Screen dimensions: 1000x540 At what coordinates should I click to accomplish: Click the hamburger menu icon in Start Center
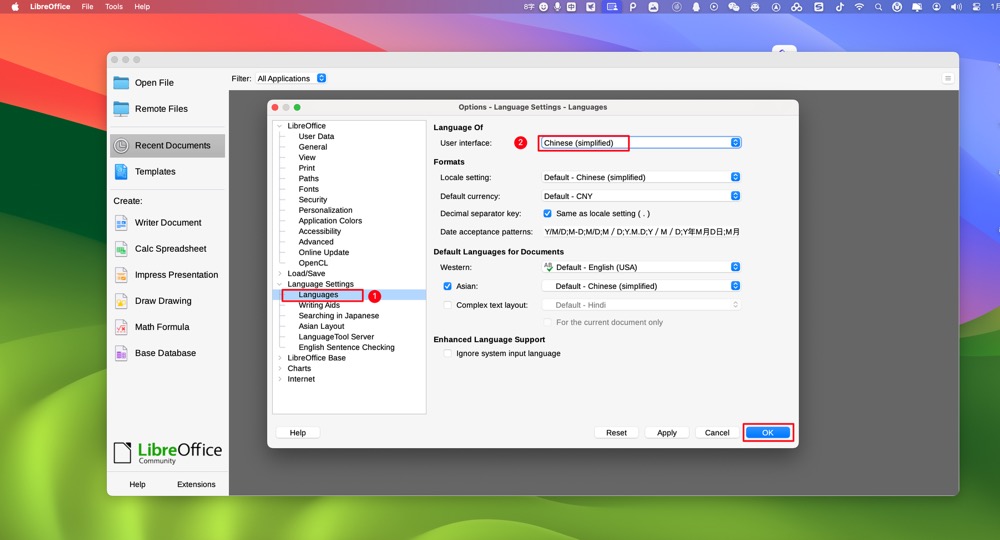click(x=948, y=78)
